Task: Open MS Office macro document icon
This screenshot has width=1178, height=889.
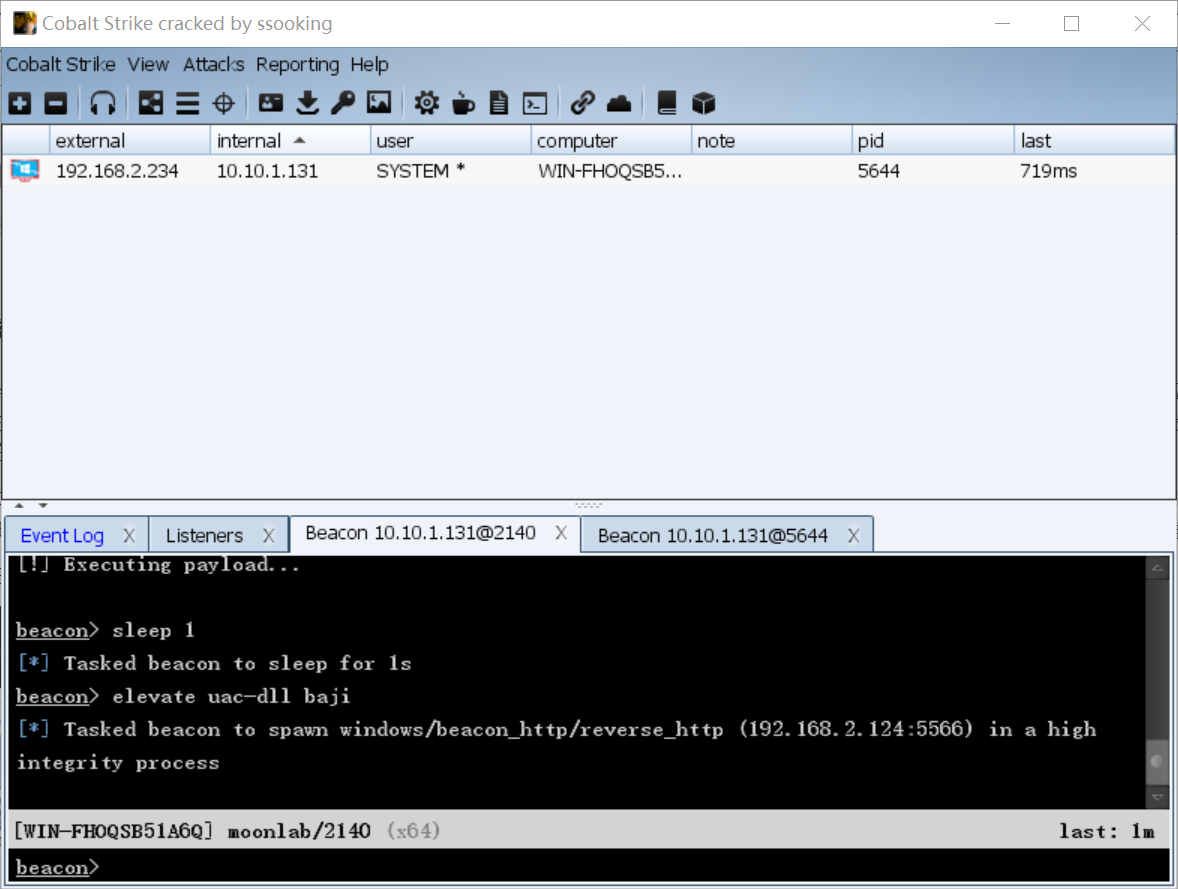Action: coord(499,103)
